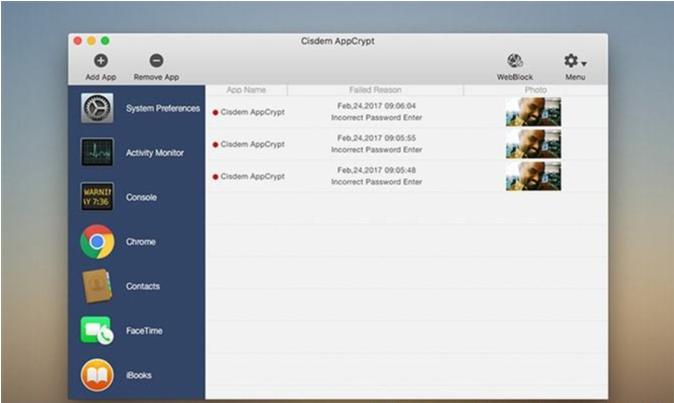Sort by App Name column header

[246, 90]
